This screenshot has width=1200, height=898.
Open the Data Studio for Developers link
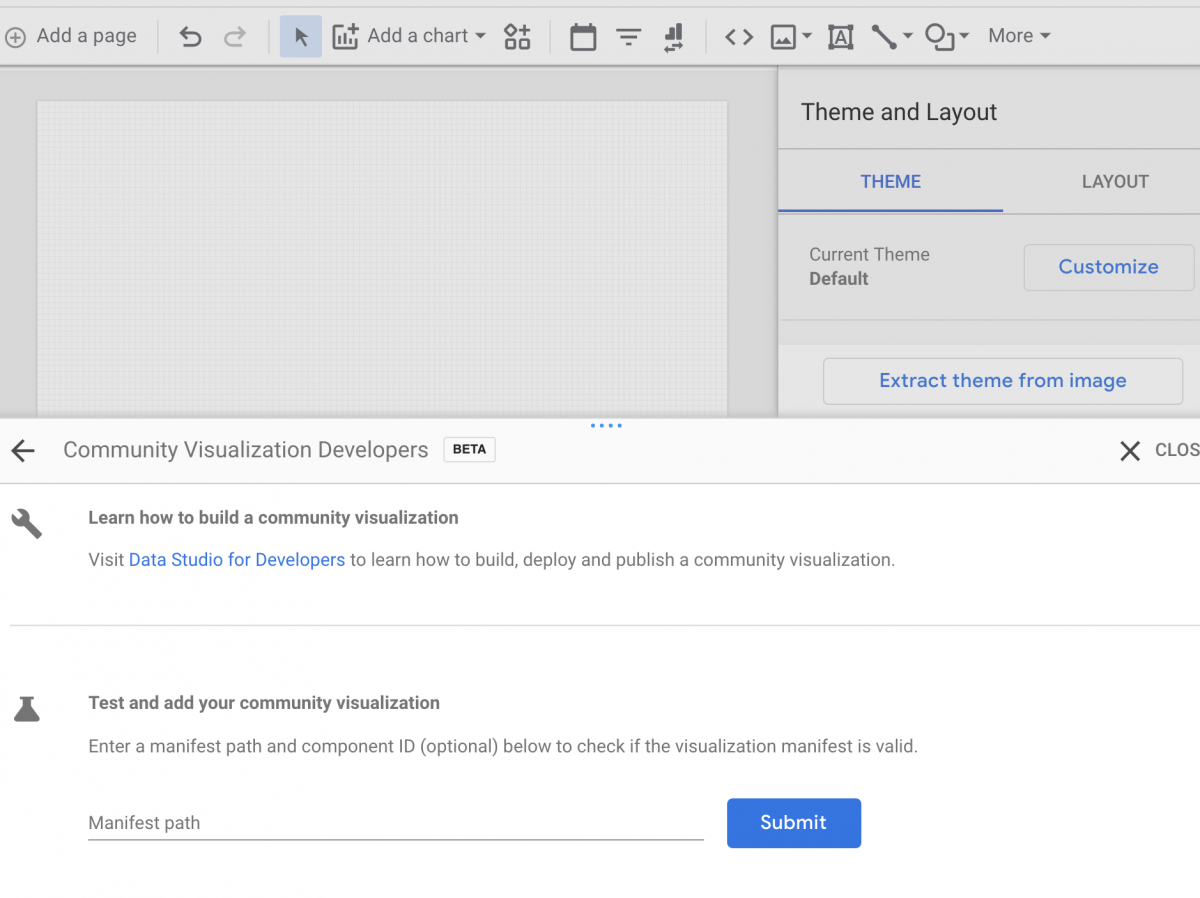(236, 559)
